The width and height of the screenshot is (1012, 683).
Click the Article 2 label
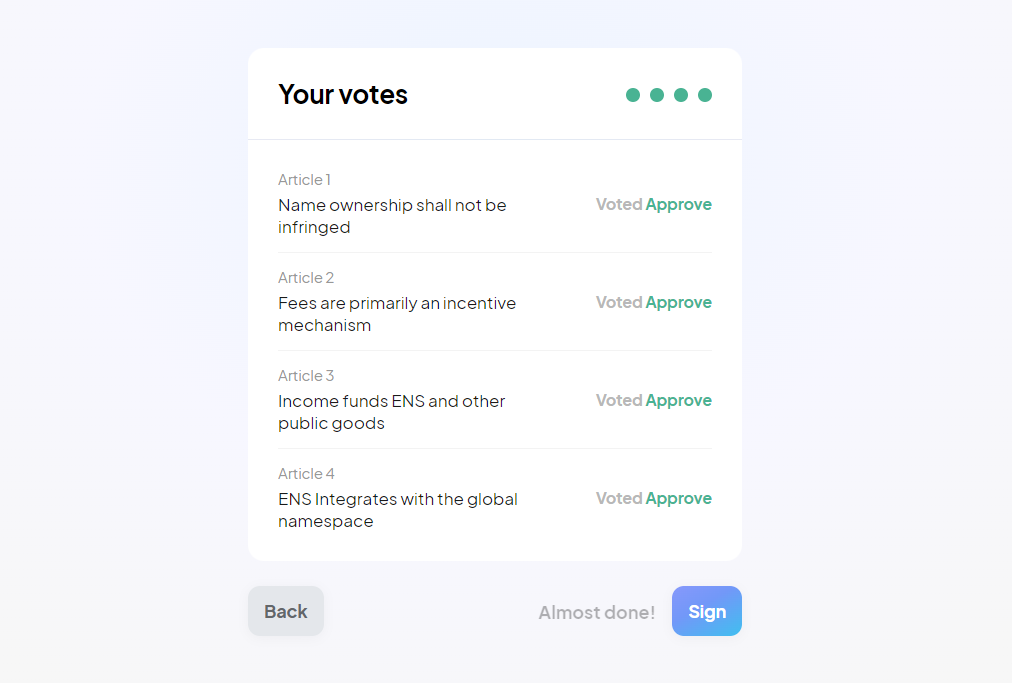(306, 278)
